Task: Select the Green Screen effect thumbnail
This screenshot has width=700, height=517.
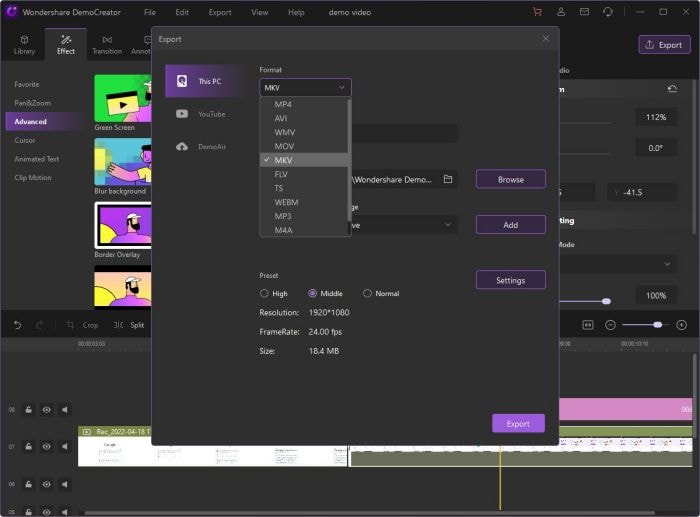Action: pos(123,99)
